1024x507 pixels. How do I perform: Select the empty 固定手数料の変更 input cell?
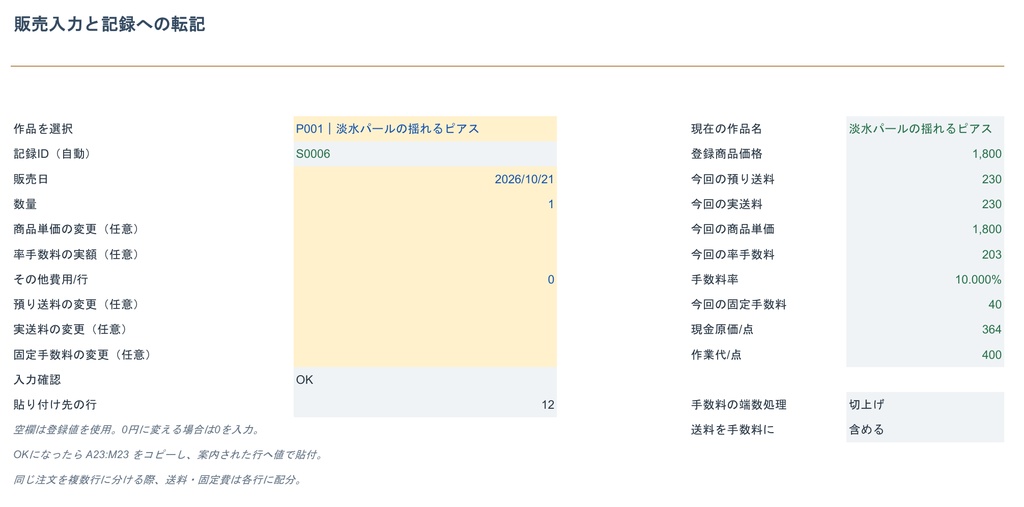pos(425,355)
